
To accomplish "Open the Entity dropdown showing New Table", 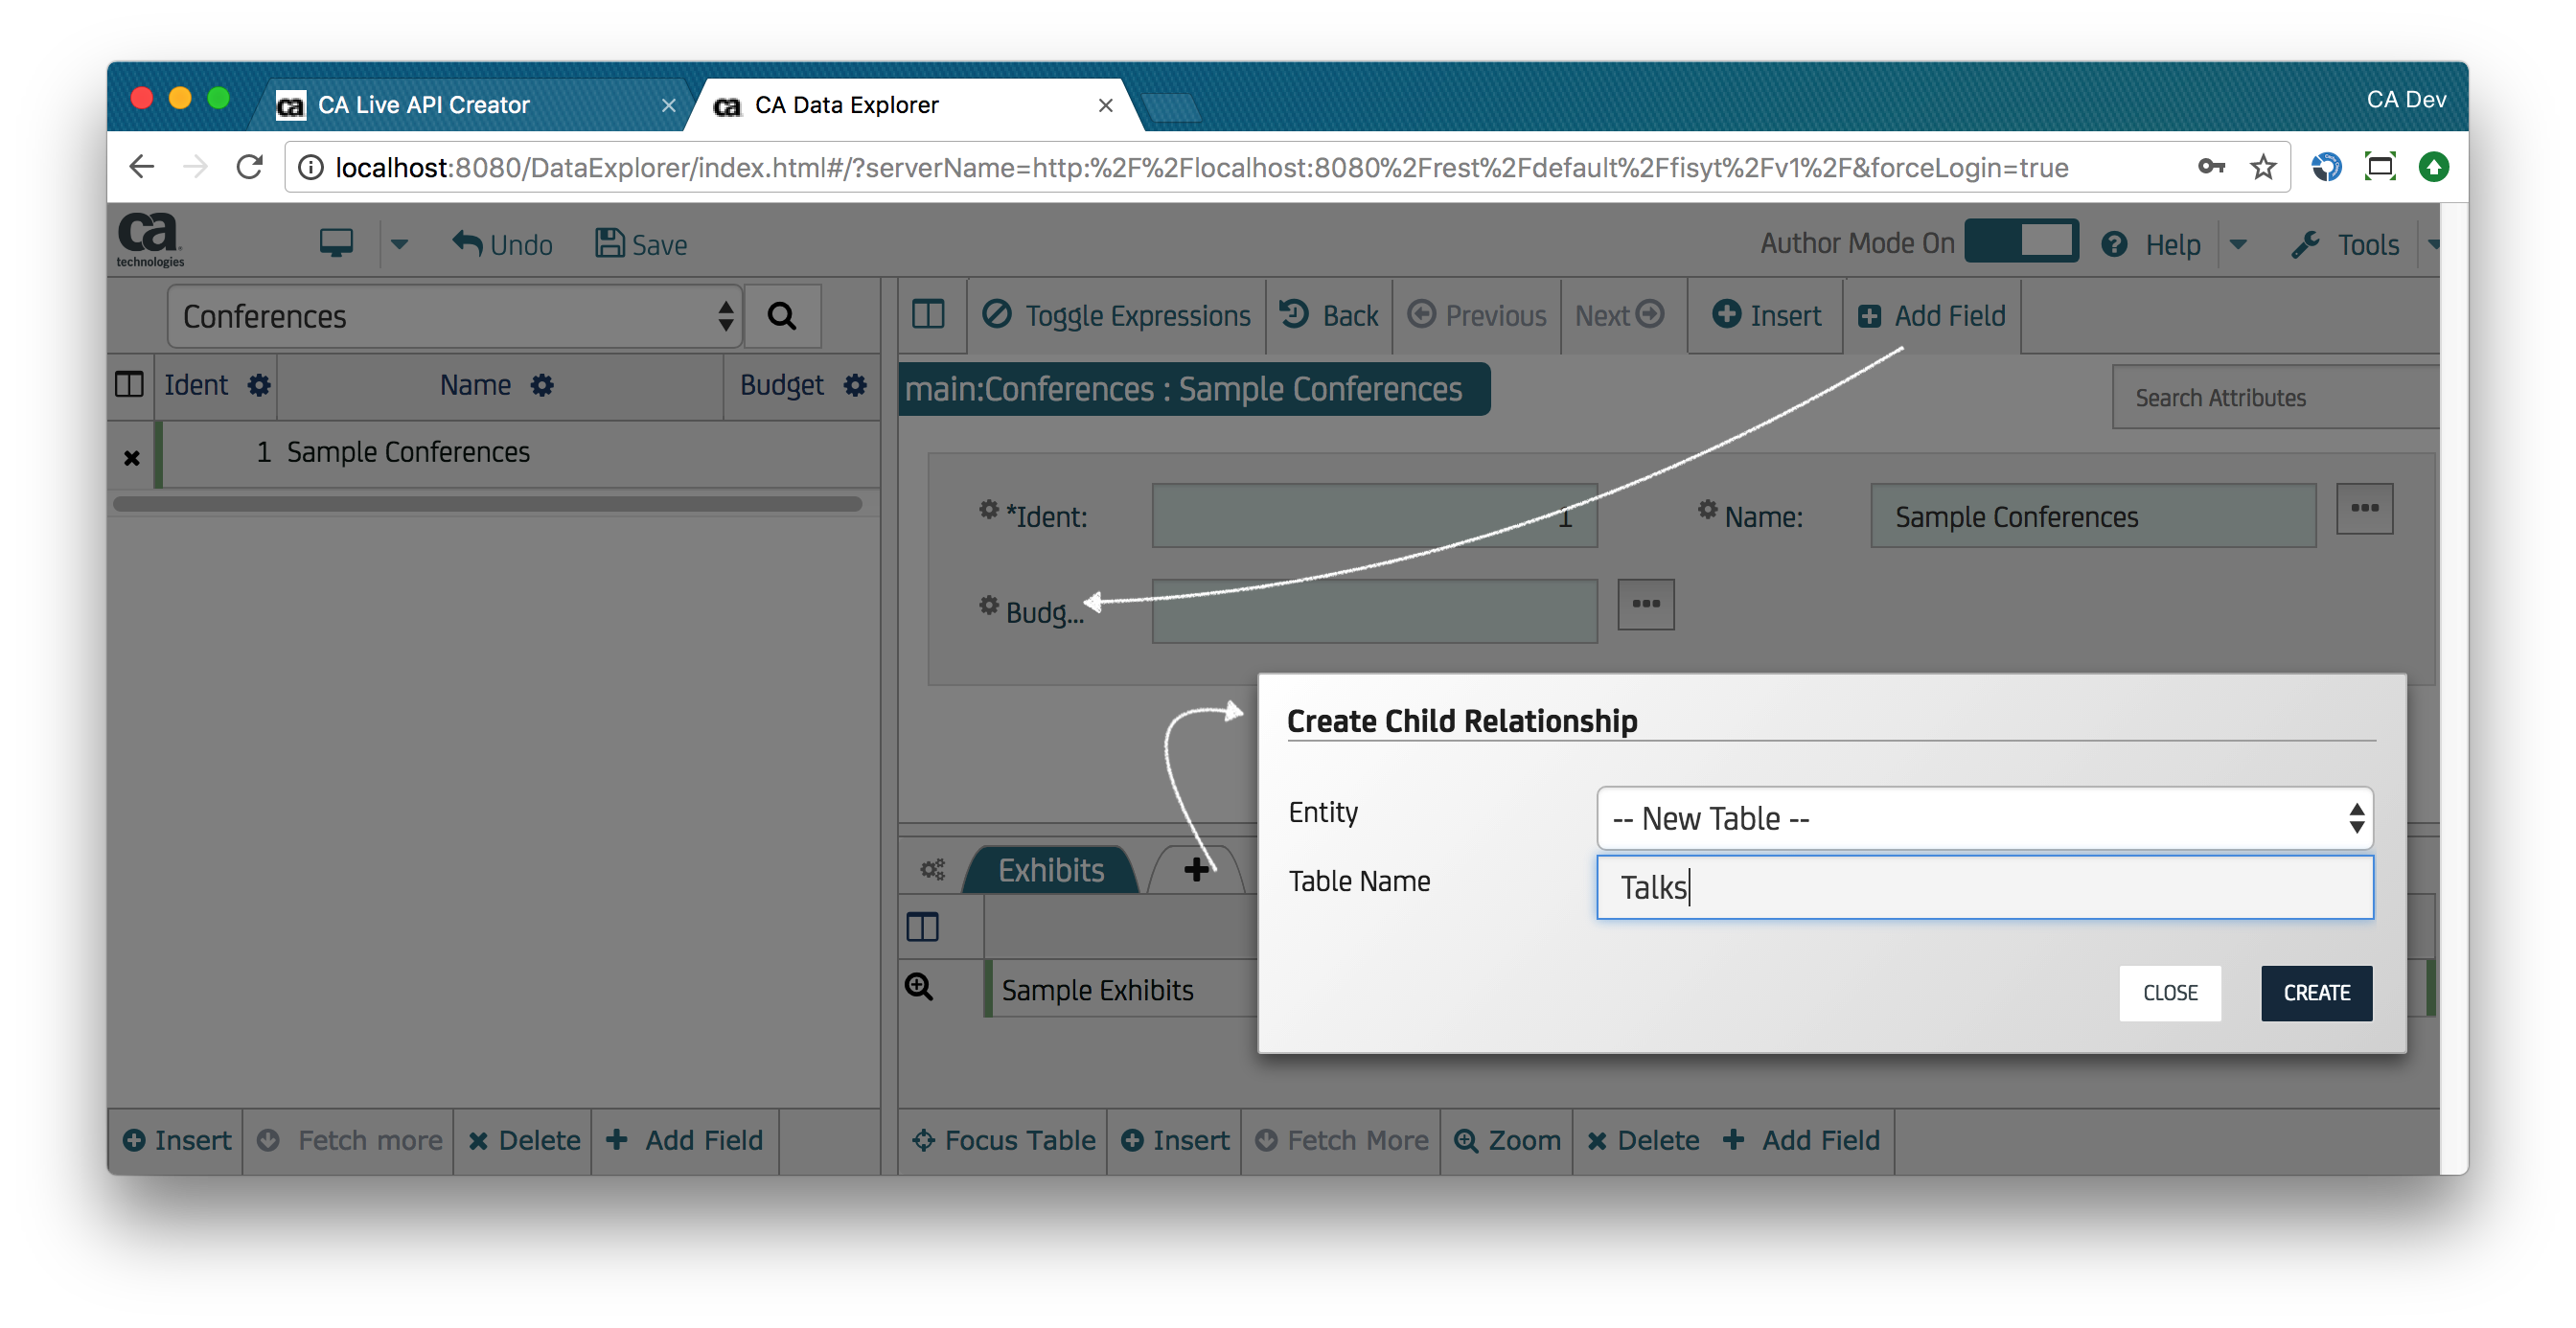I will point(1984,818).
